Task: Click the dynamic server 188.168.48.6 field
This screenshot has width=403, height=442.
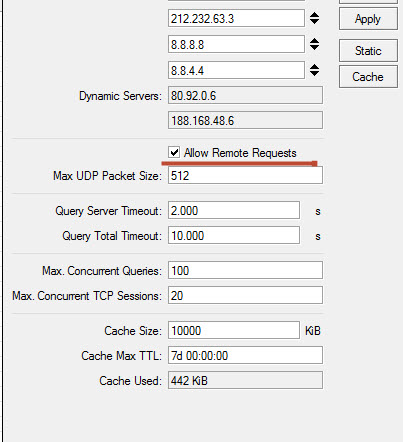Action: [x=245, y=120]
